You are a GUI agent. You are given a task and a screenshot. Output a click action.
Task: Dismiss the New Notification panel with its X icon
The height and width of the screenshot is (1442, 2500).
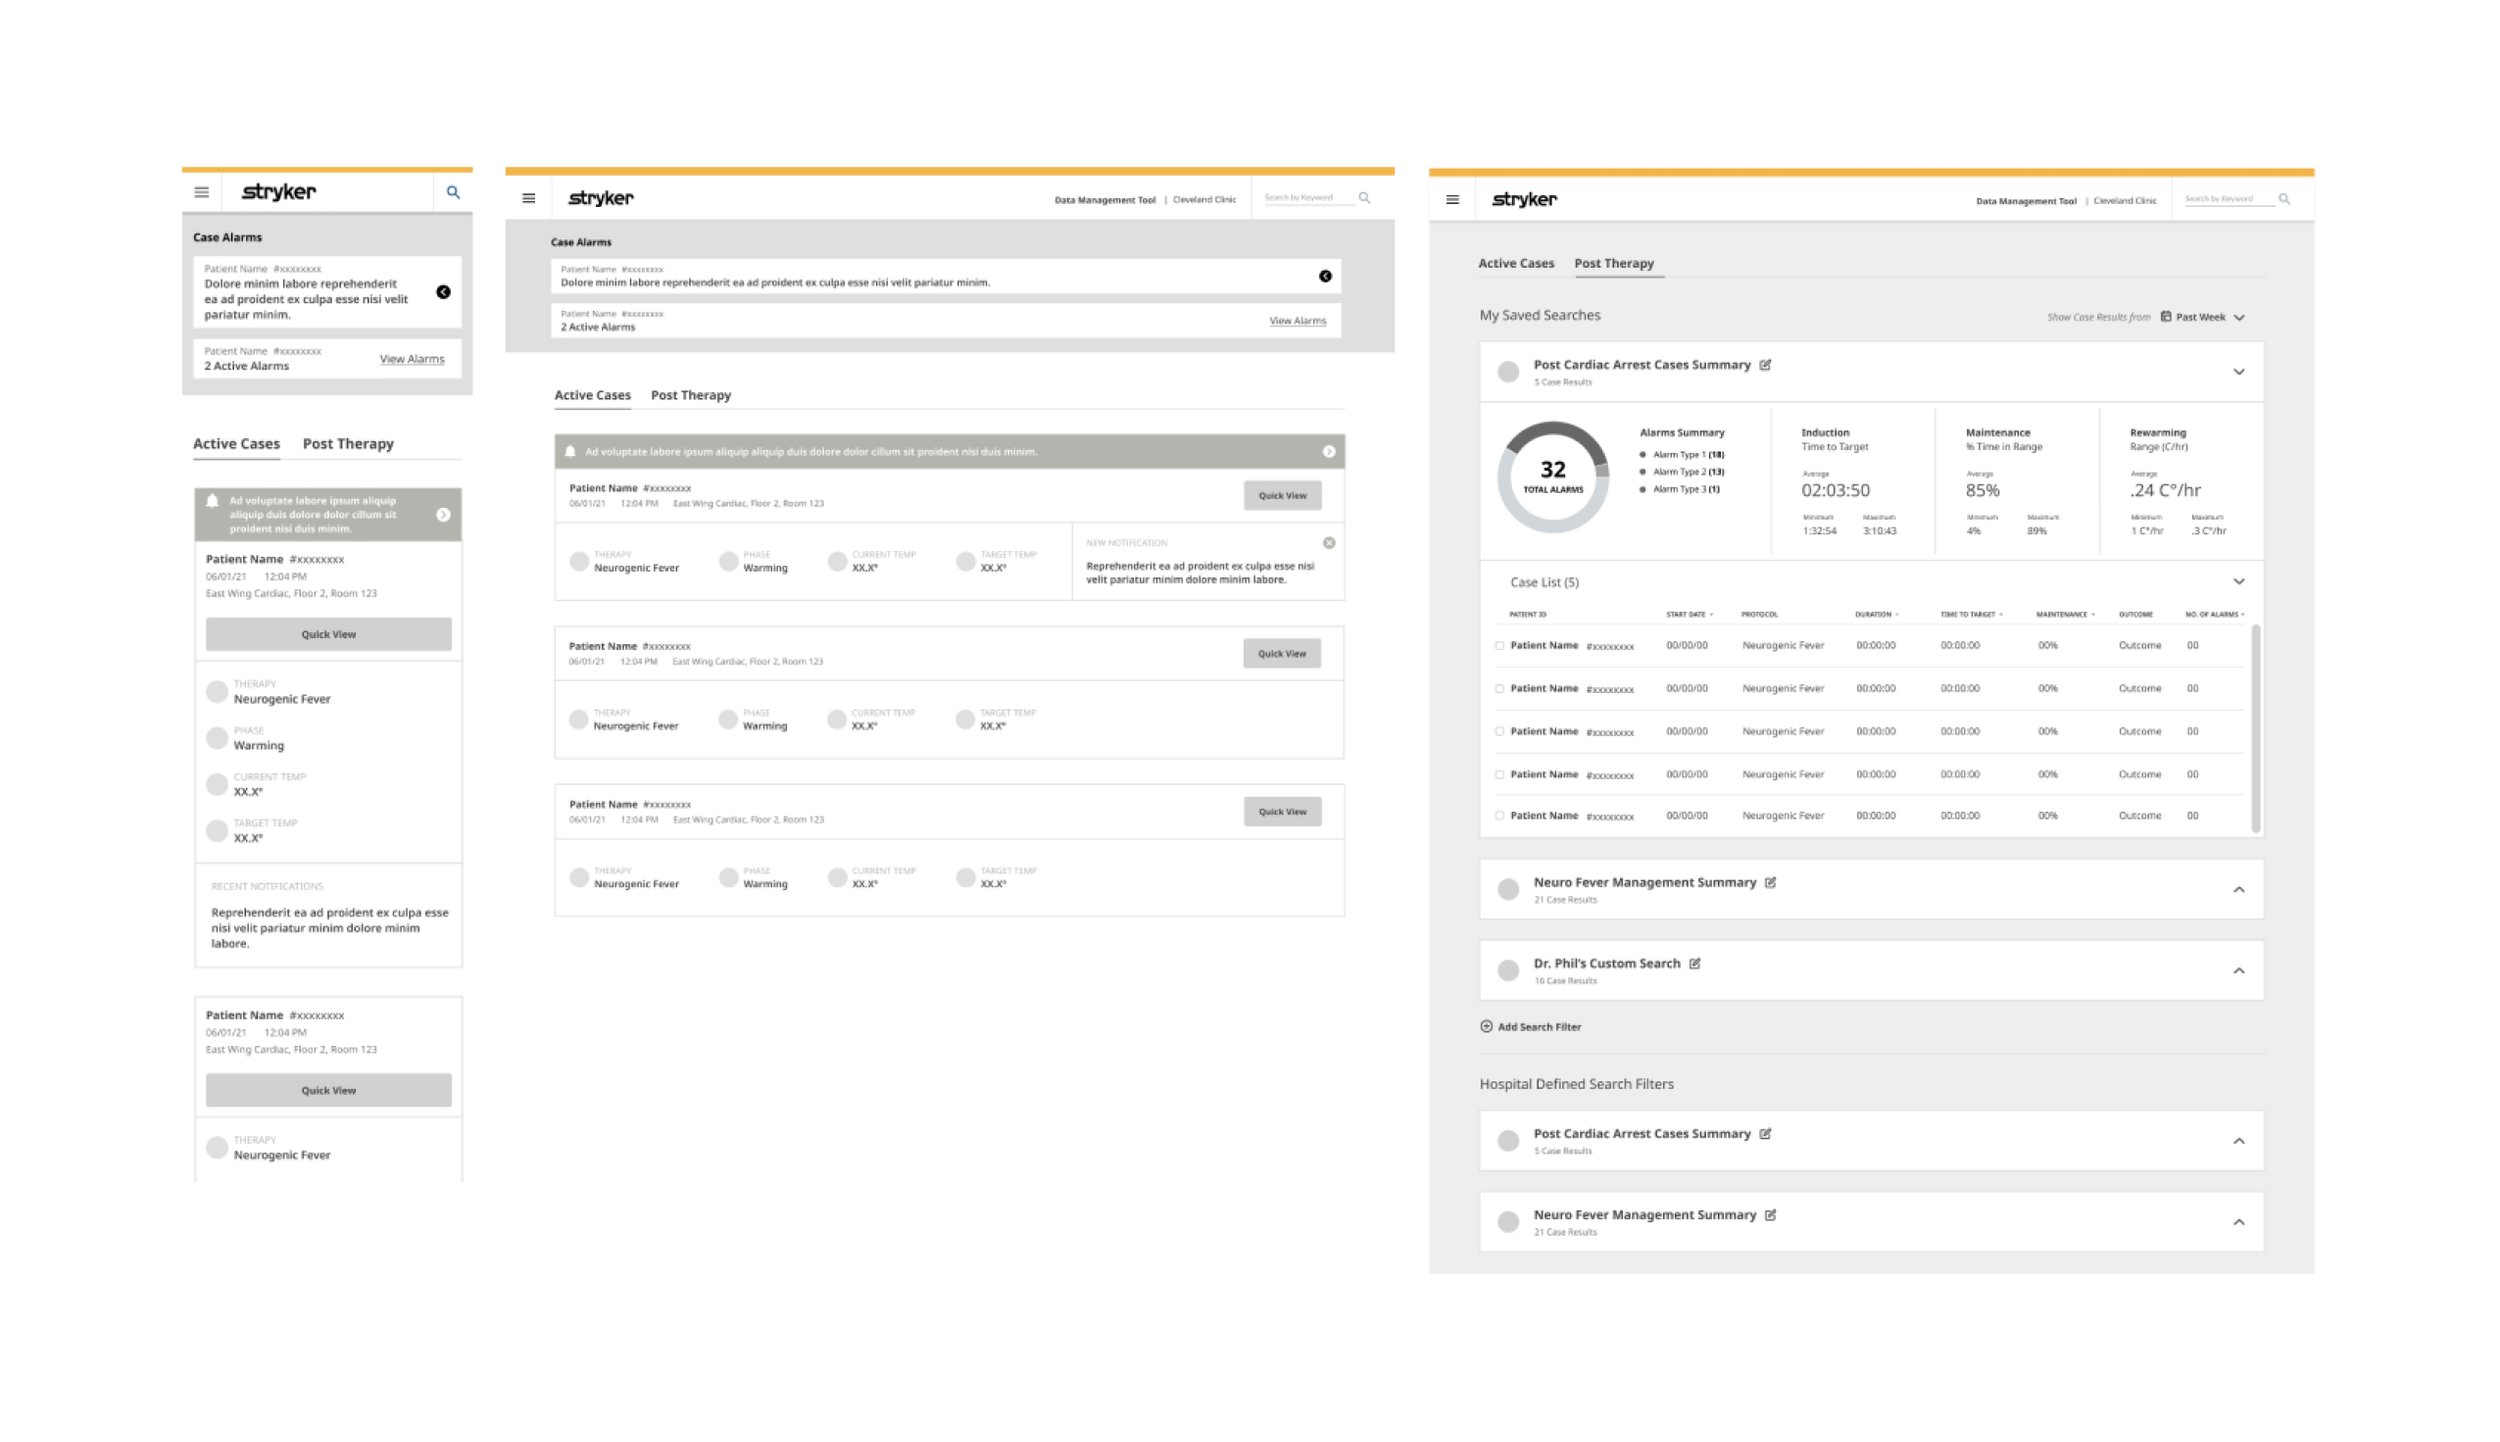click(x=1329, y=543)
